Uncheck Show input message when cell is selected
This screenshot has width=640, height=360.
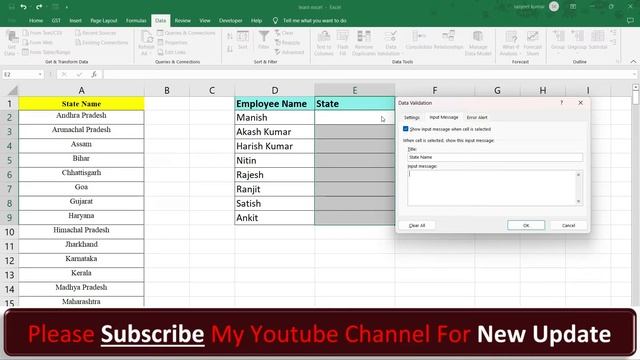(406, 129)
